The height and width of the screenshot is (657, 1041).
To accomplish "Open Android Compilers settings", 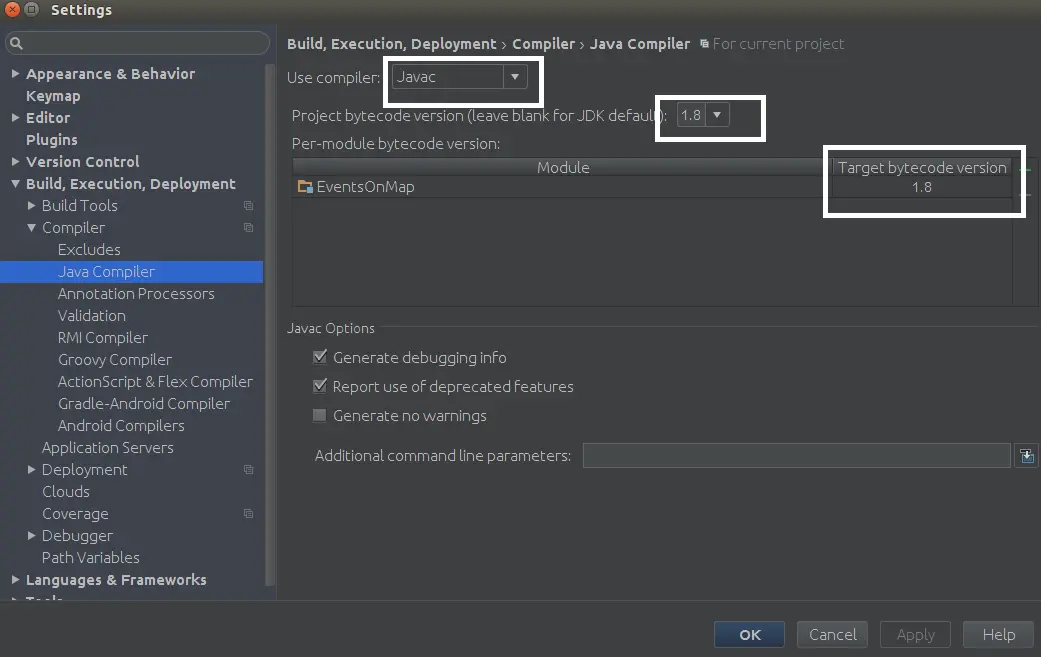I will [x=121, y=425].
